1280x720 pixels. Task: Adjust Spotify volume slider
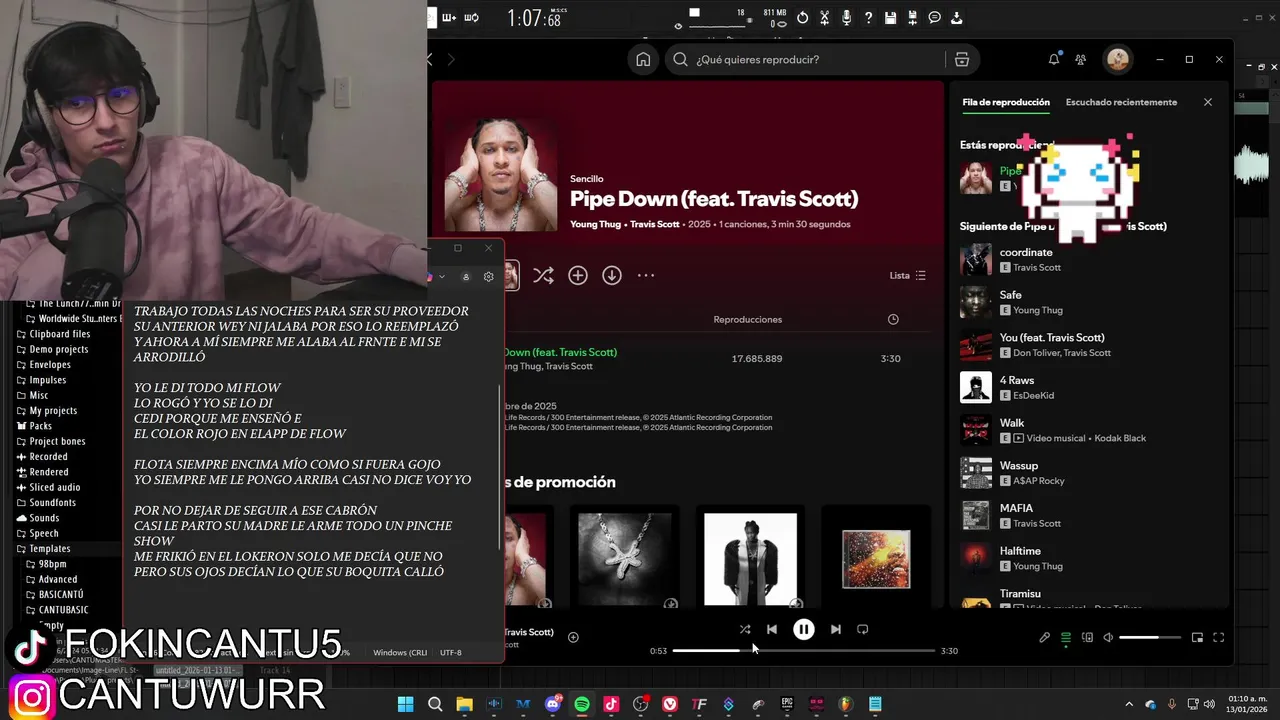tap(1150, 637)
